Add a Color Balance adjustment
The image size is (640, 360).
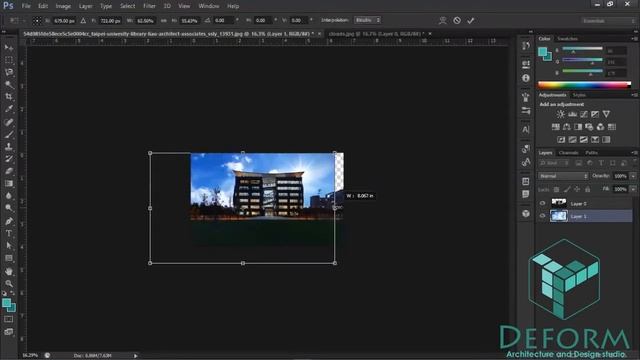[567, 127]
